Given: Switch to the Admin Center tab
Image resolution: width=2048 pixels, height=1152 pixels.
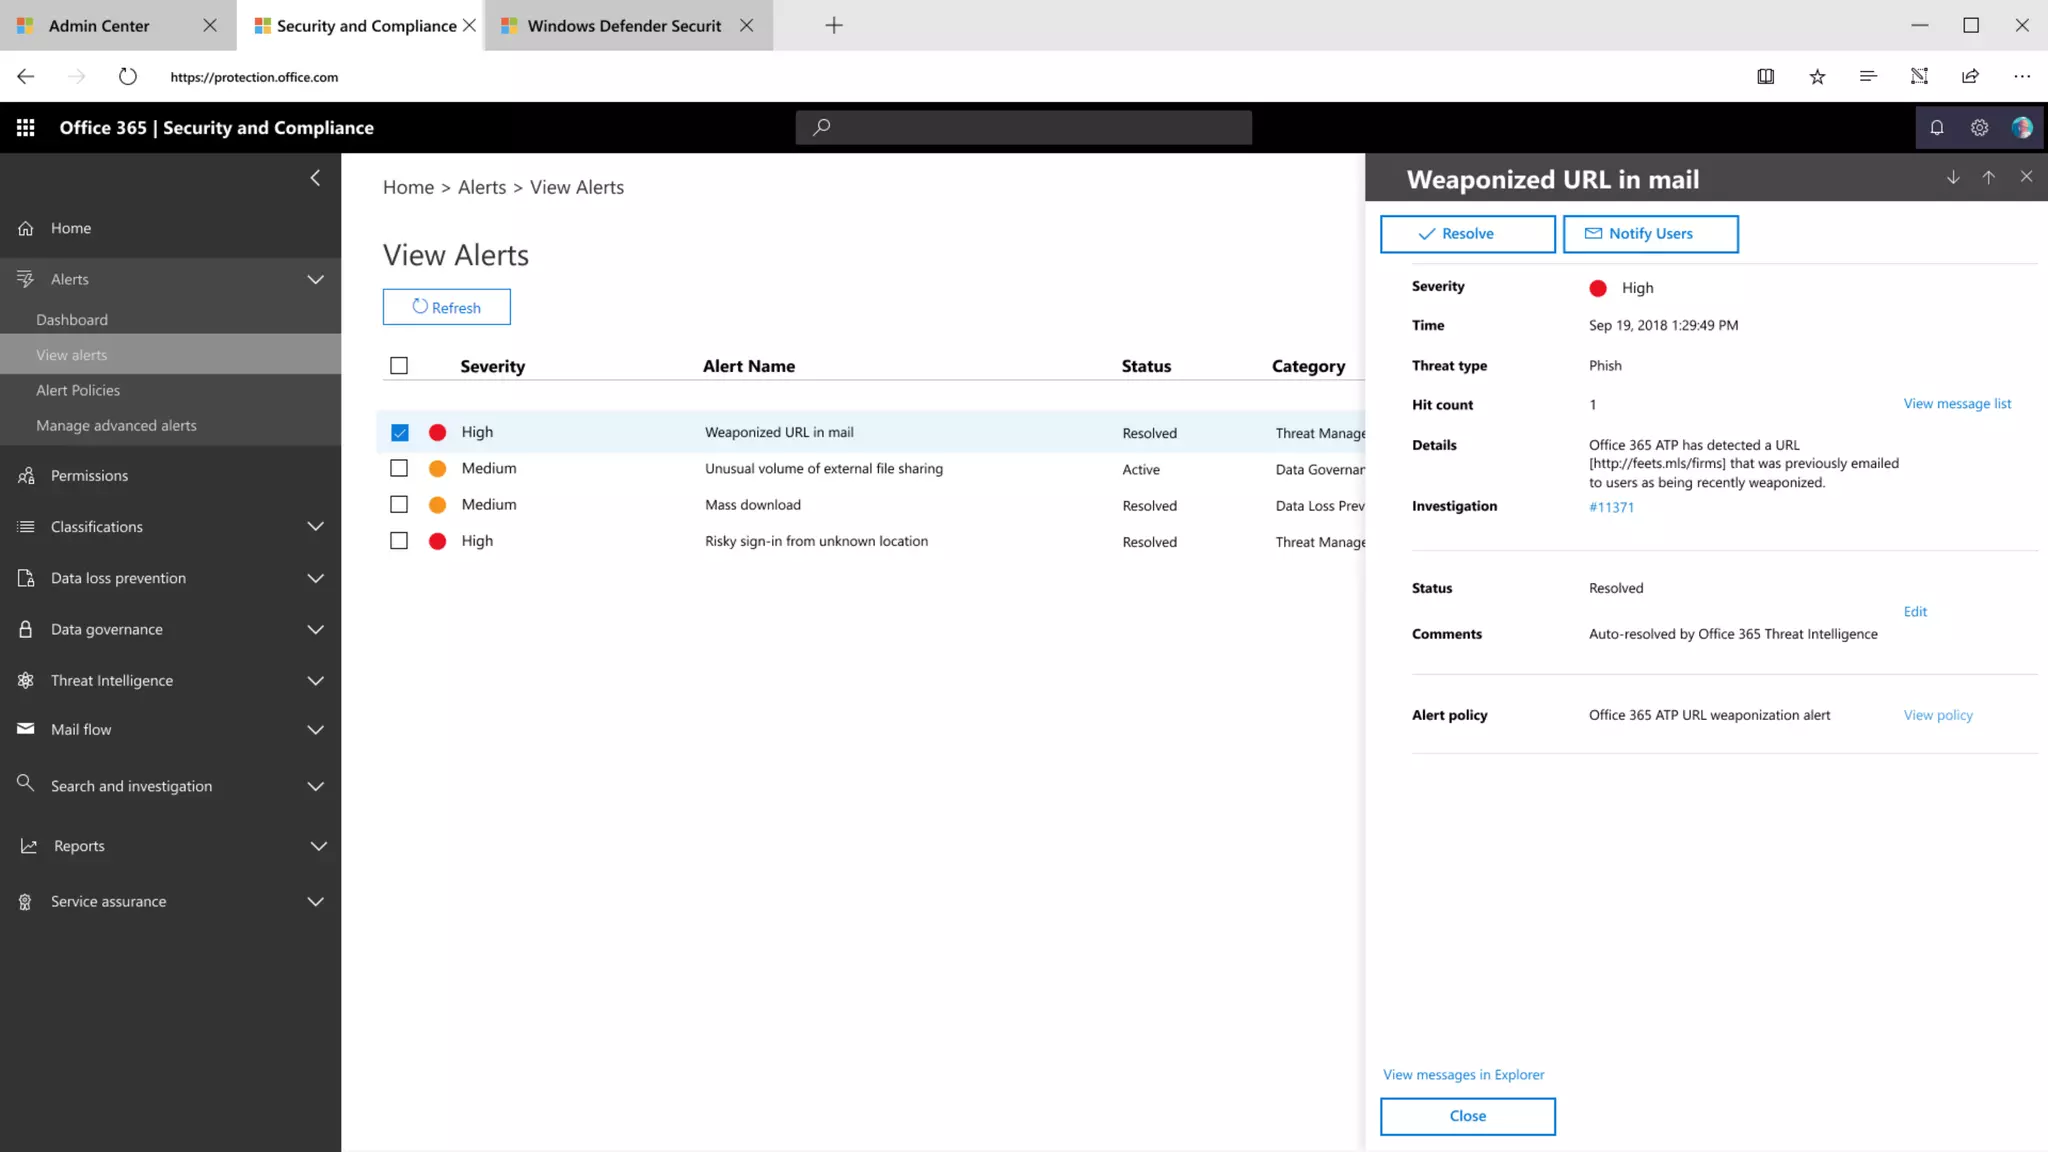Looking at the screenshot, I should point(99,26).
